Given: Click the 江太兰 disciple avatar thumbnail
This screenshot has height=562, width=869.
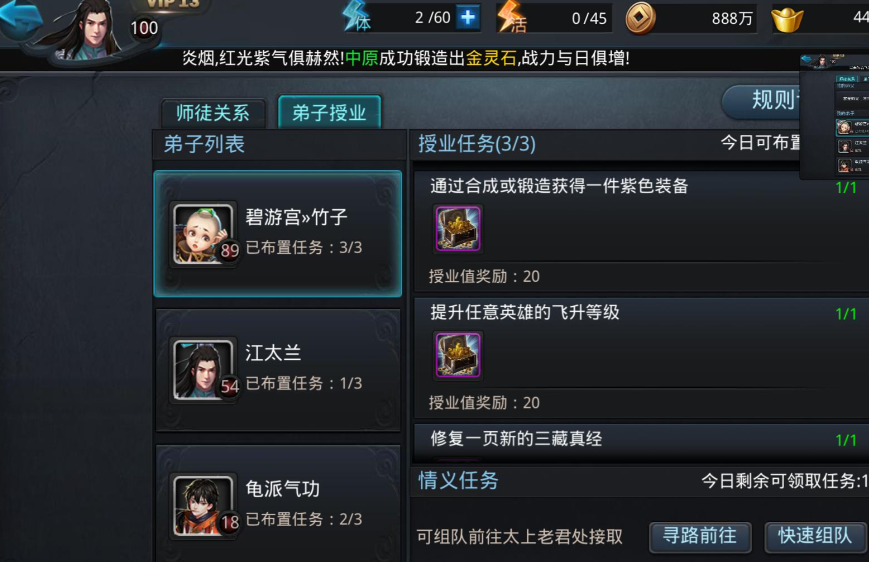Looking at the screenshot, I should [203, 370].
